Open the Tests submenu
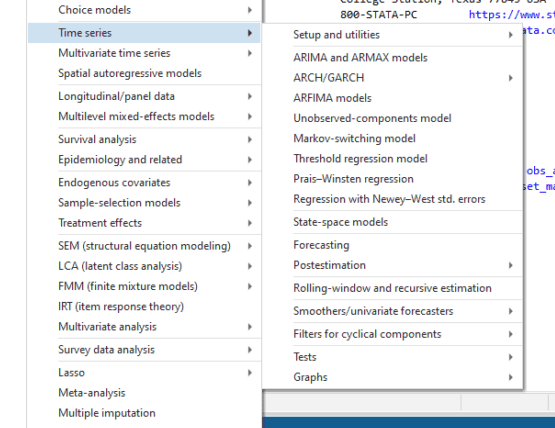This screenshot has width=555, height=428. [393, 357]
